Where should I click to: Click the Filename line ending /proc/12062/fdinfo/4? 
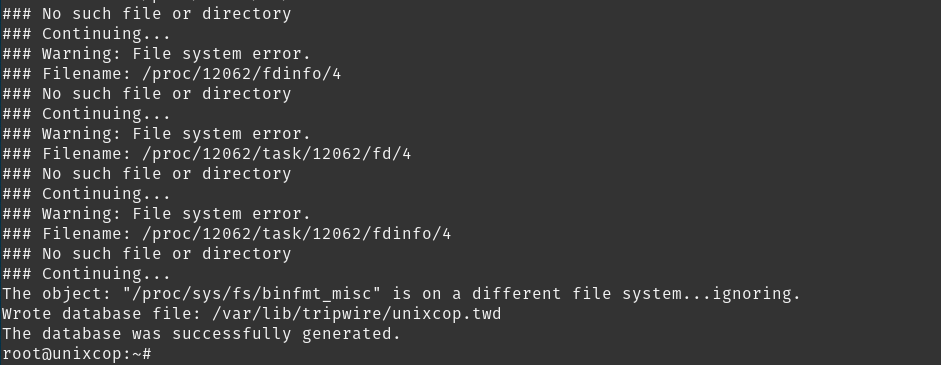[172, 74]
